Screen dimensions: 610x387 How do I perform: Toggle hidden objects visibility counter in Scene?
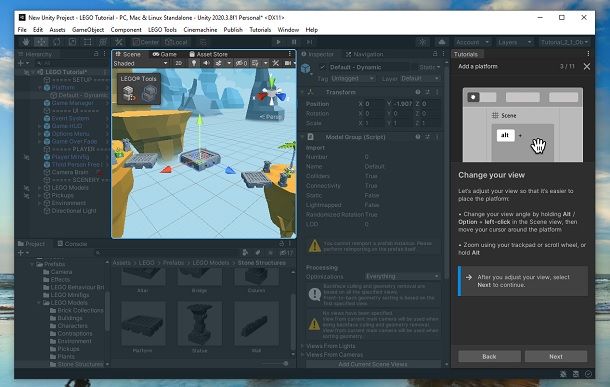(241, 63)
